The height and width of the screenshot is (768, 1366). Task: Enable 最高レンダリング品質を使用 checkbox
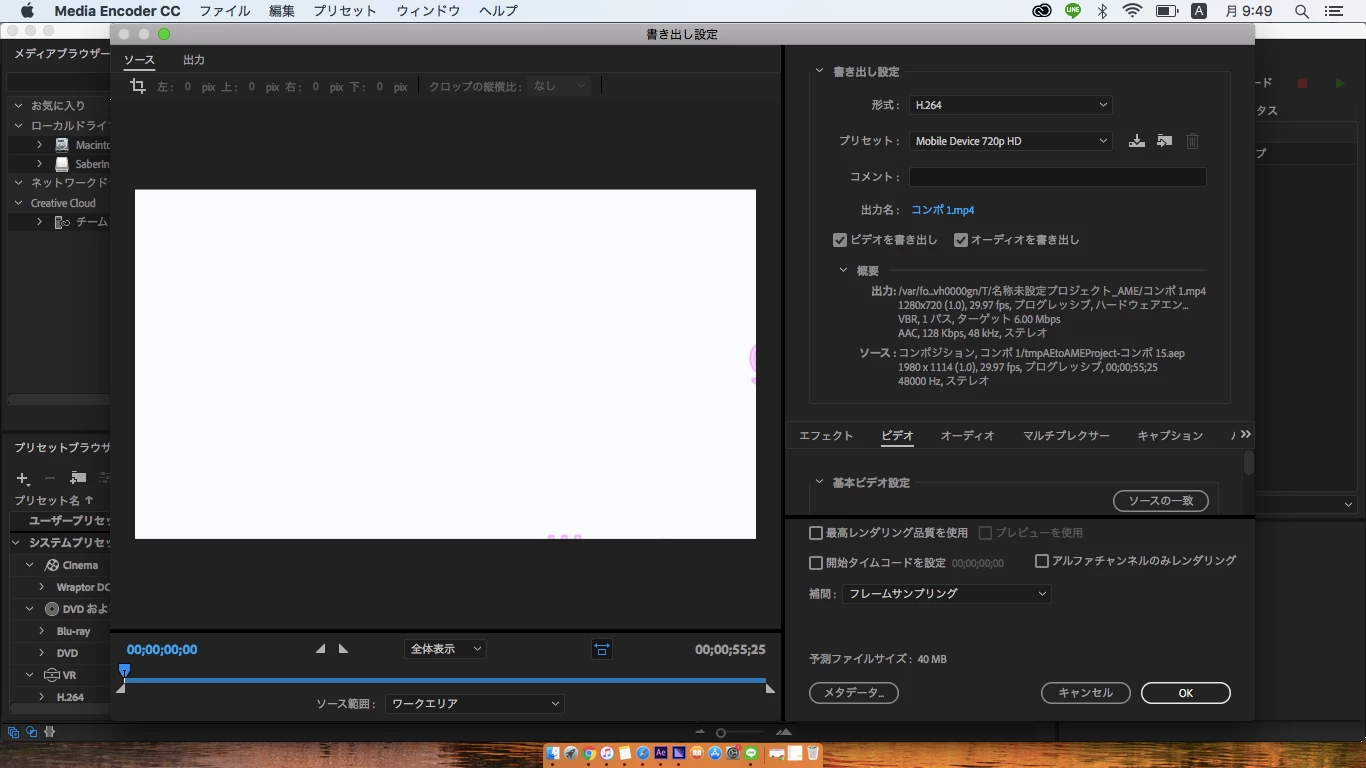coord(816,533)
